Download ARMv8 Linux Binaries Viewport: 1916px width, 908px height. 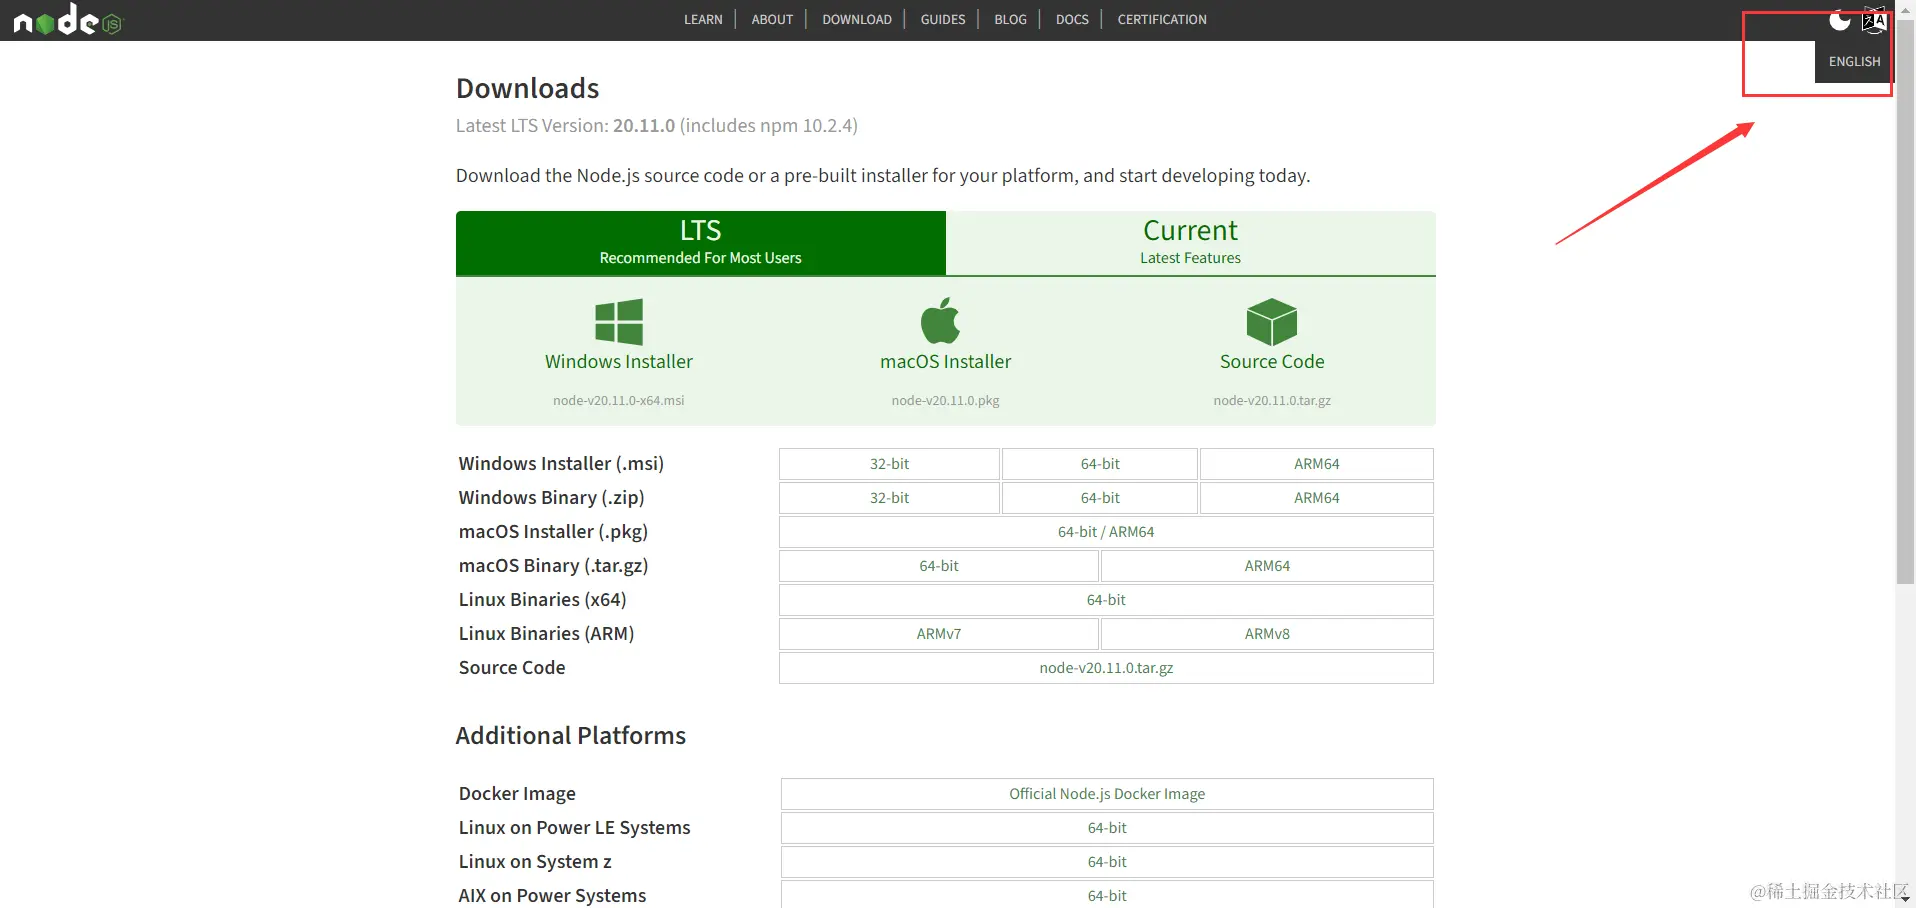point(1267,634)
